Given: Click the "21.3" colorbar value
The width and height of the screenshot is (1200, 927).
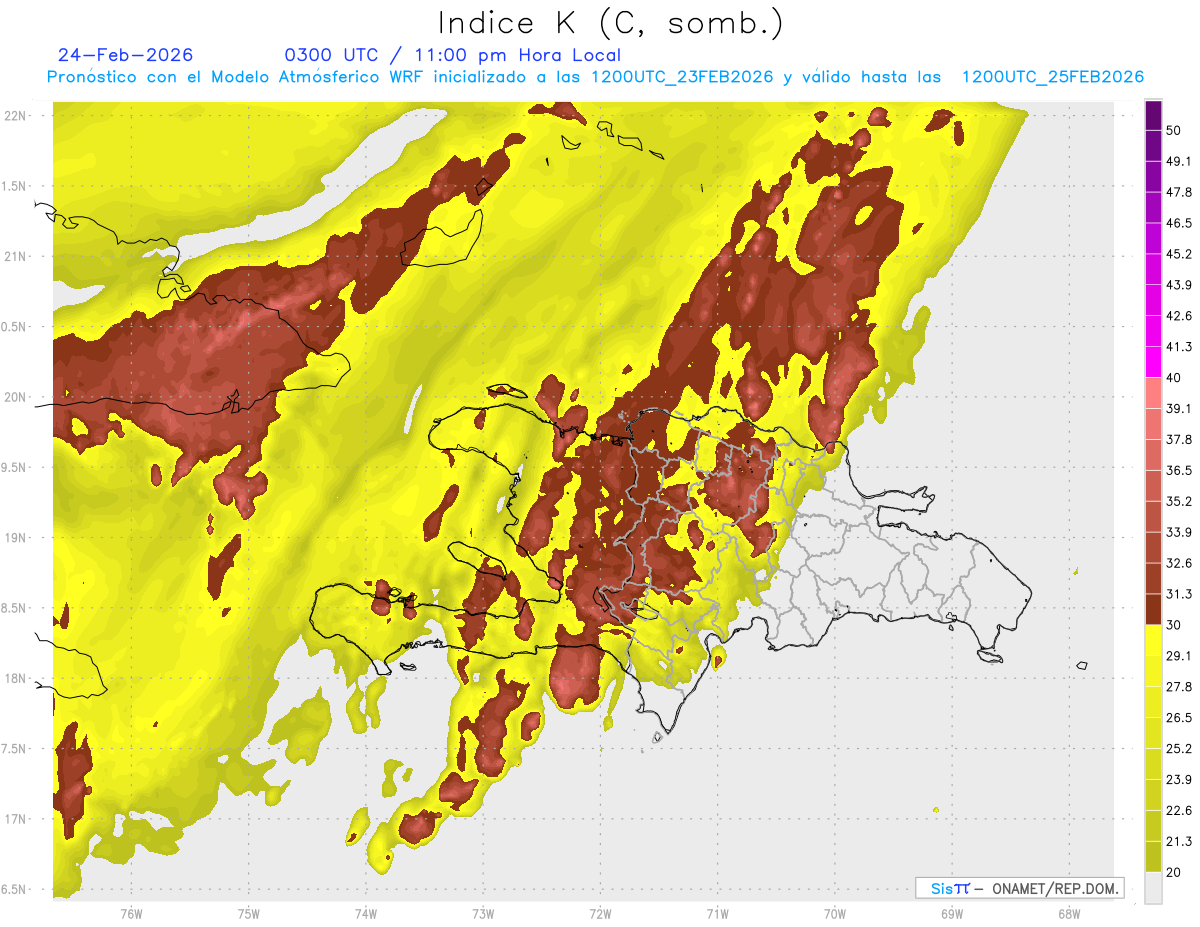Looking at the screenshot, I should click(x=1179, y=841).
